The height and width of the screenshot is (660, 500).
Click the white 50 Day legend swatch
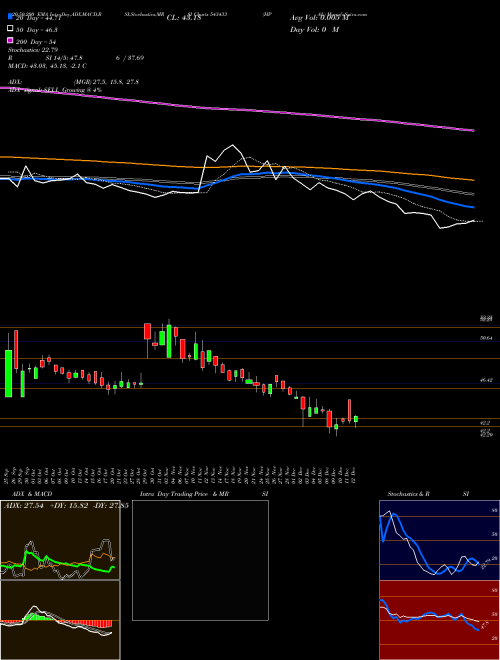(x=10, y=29)
